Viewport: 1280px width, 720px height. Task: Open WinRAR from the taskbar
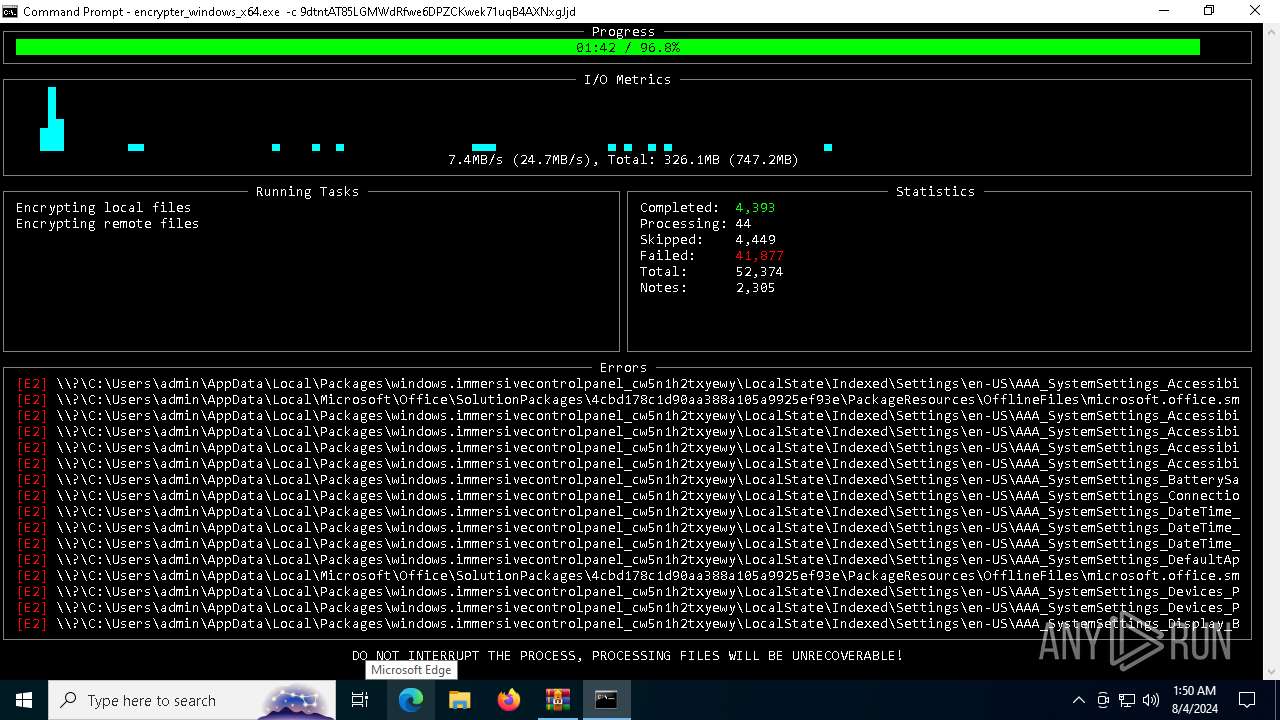pos(557,700)
